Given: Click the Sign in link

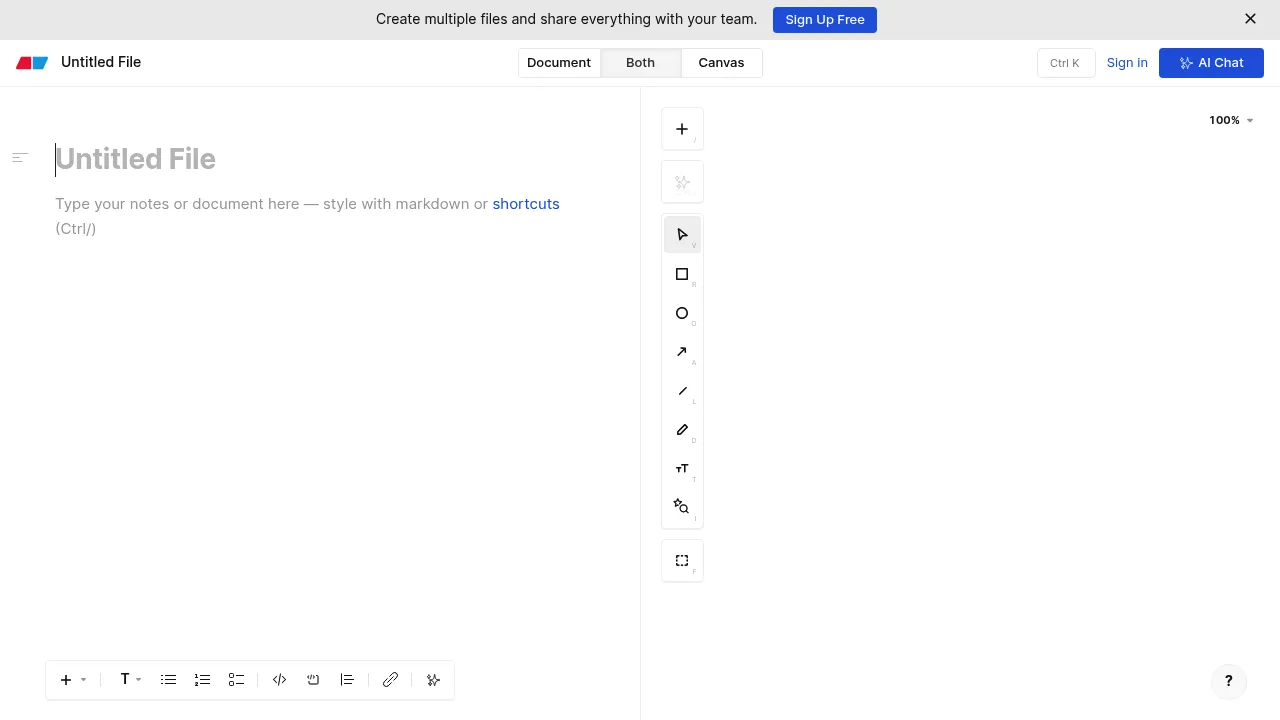Looking at the screenshot, I should coord(1127,63).
